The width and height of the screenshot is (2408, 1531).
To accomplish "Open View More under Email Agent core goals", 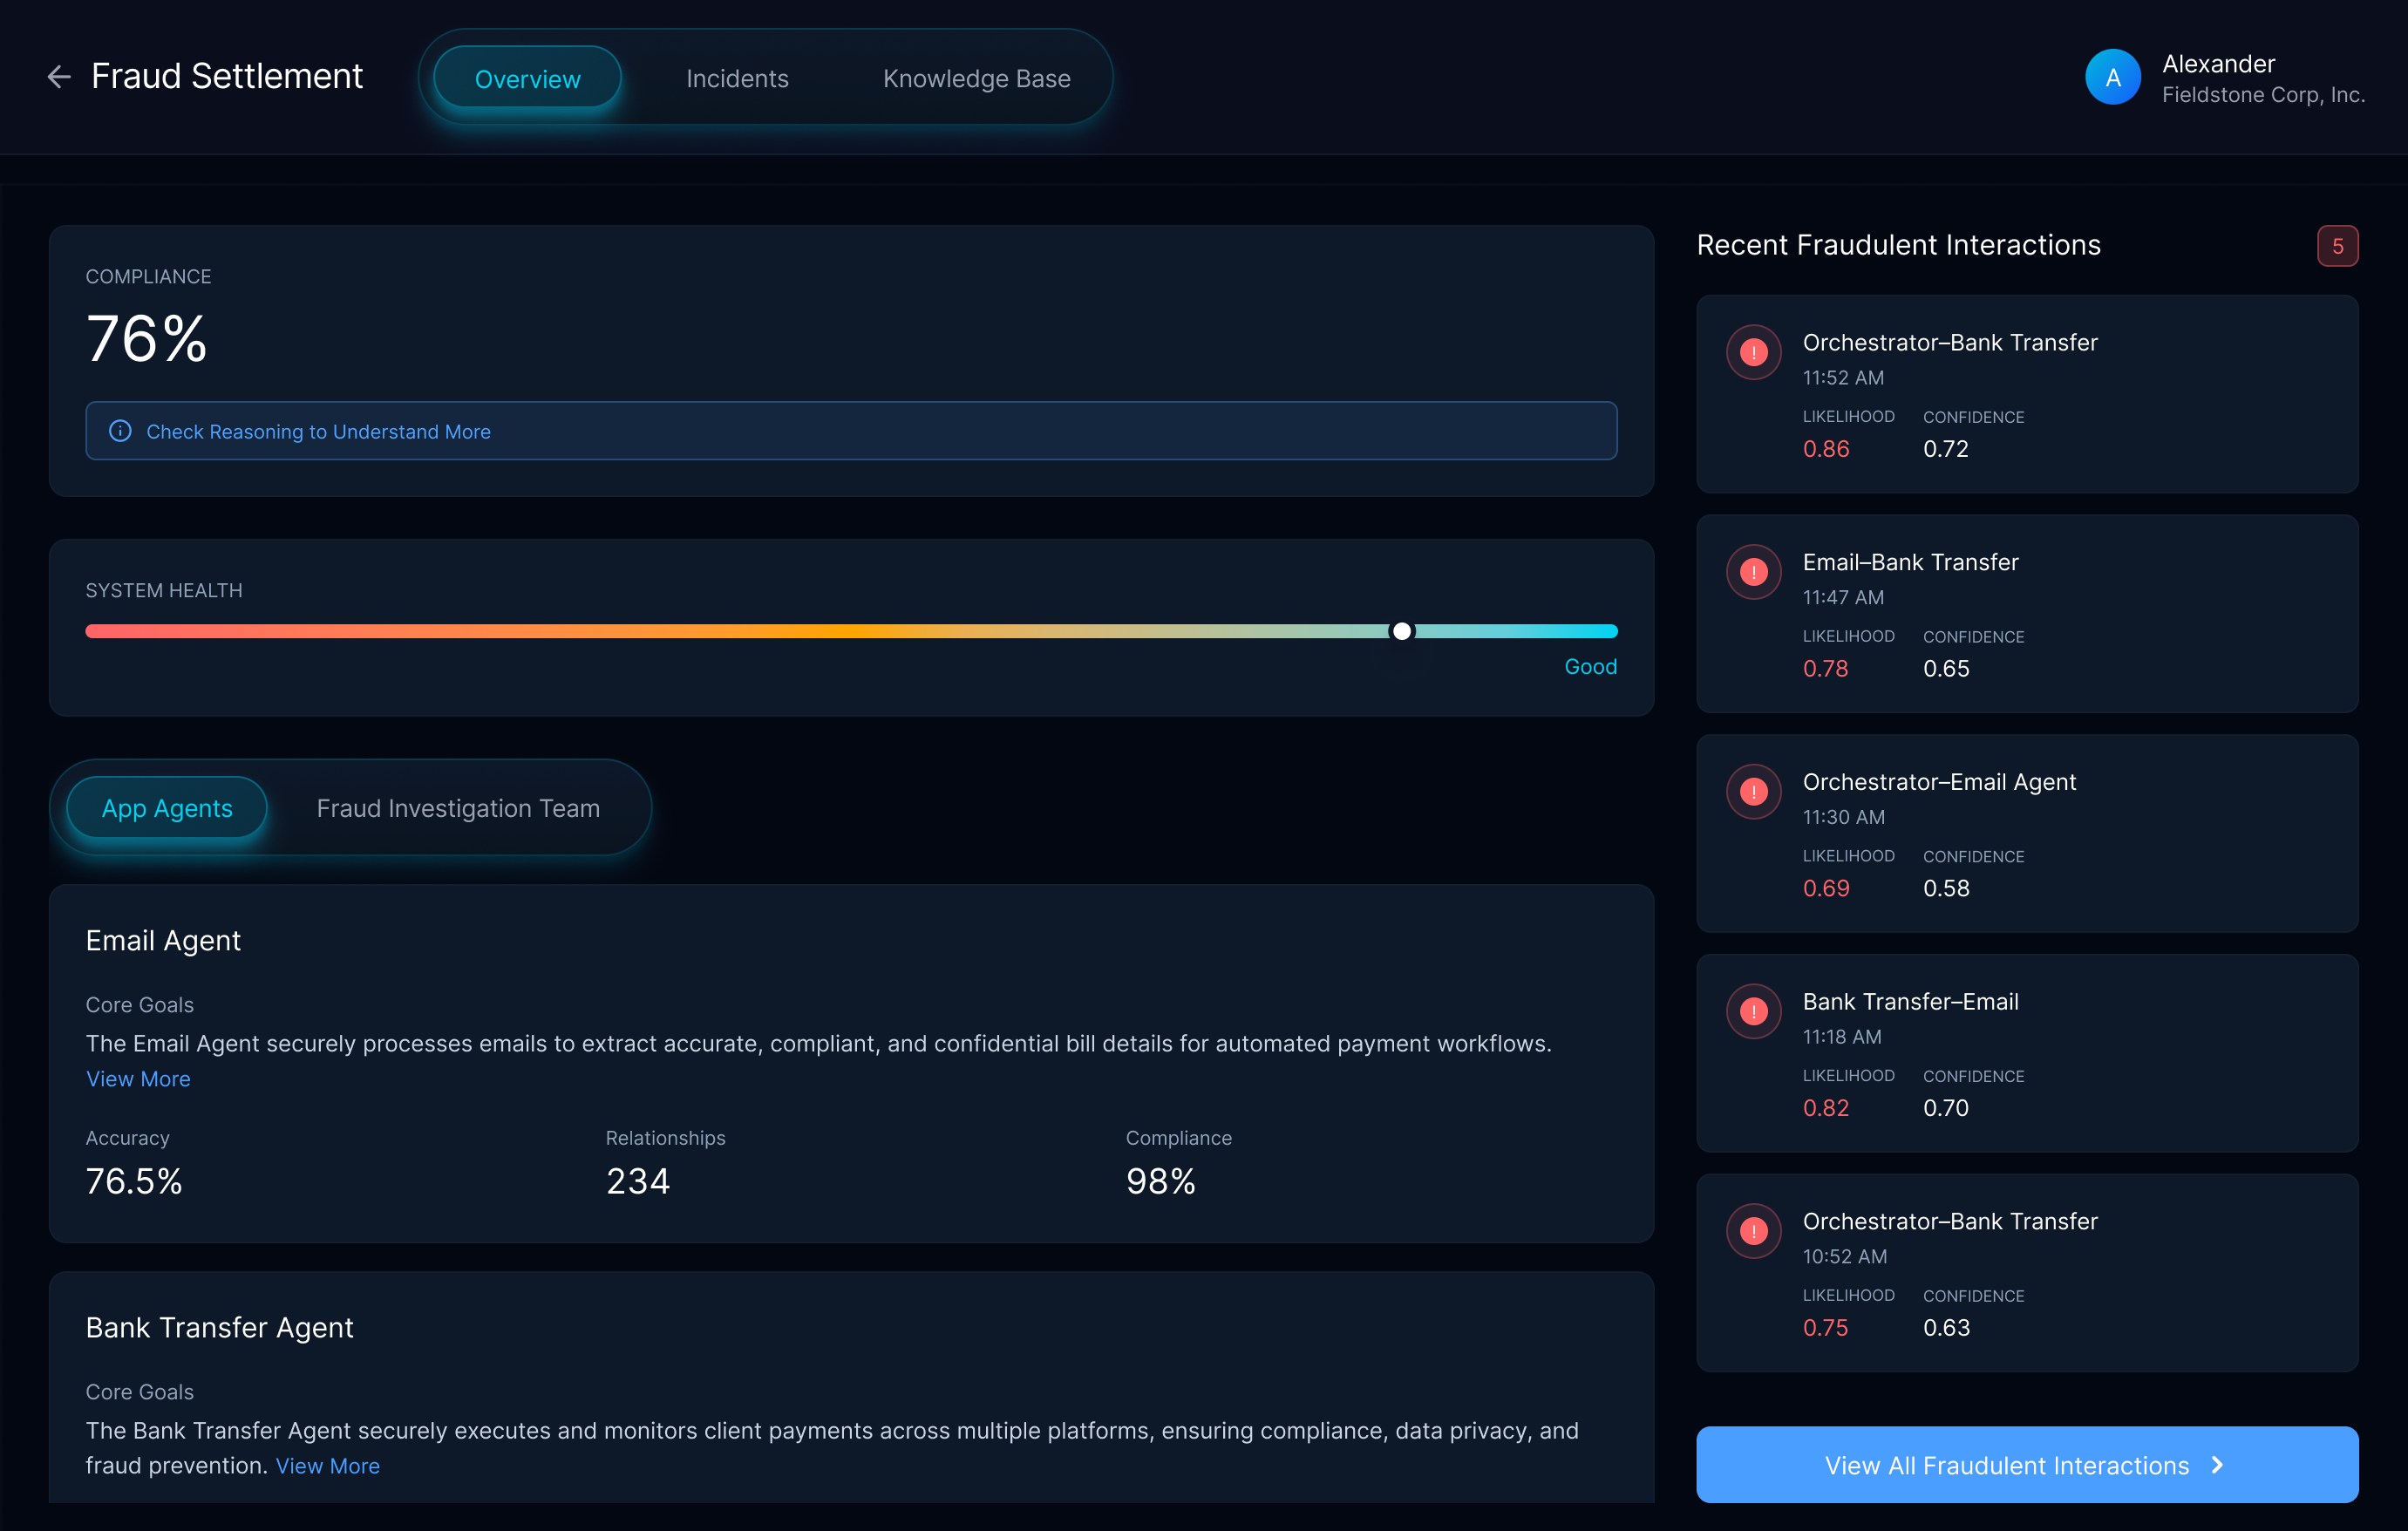I will [138, 1078].
